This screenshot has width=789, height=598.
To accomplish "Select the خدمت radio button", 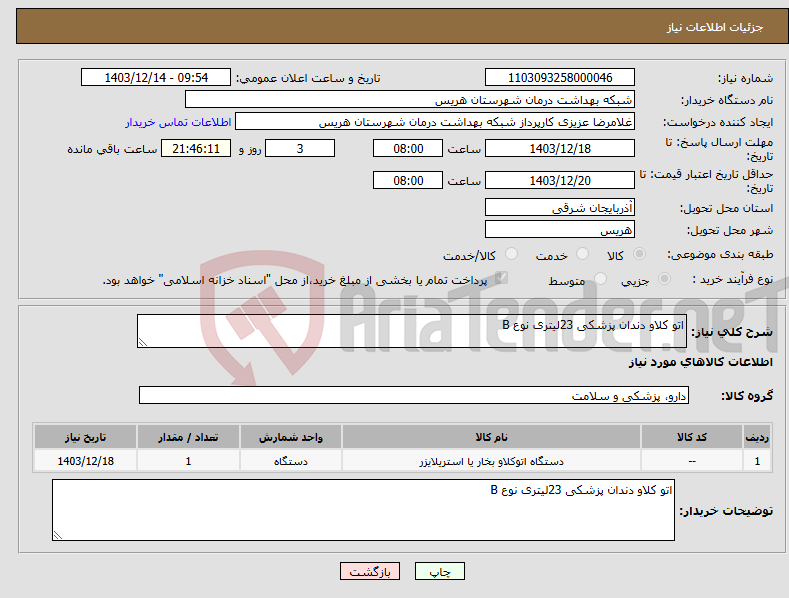I will pyautogui.click(x=582, y=254).
